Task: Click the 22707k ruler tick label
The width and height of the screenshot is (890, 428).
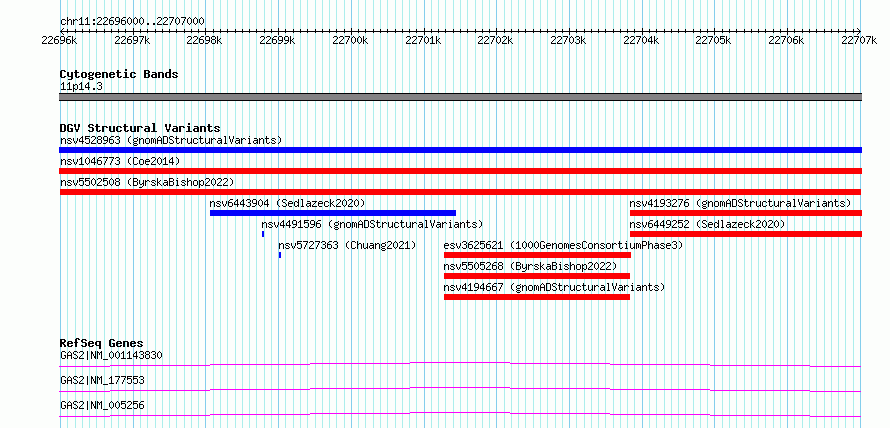Action: tap(859, 40)
